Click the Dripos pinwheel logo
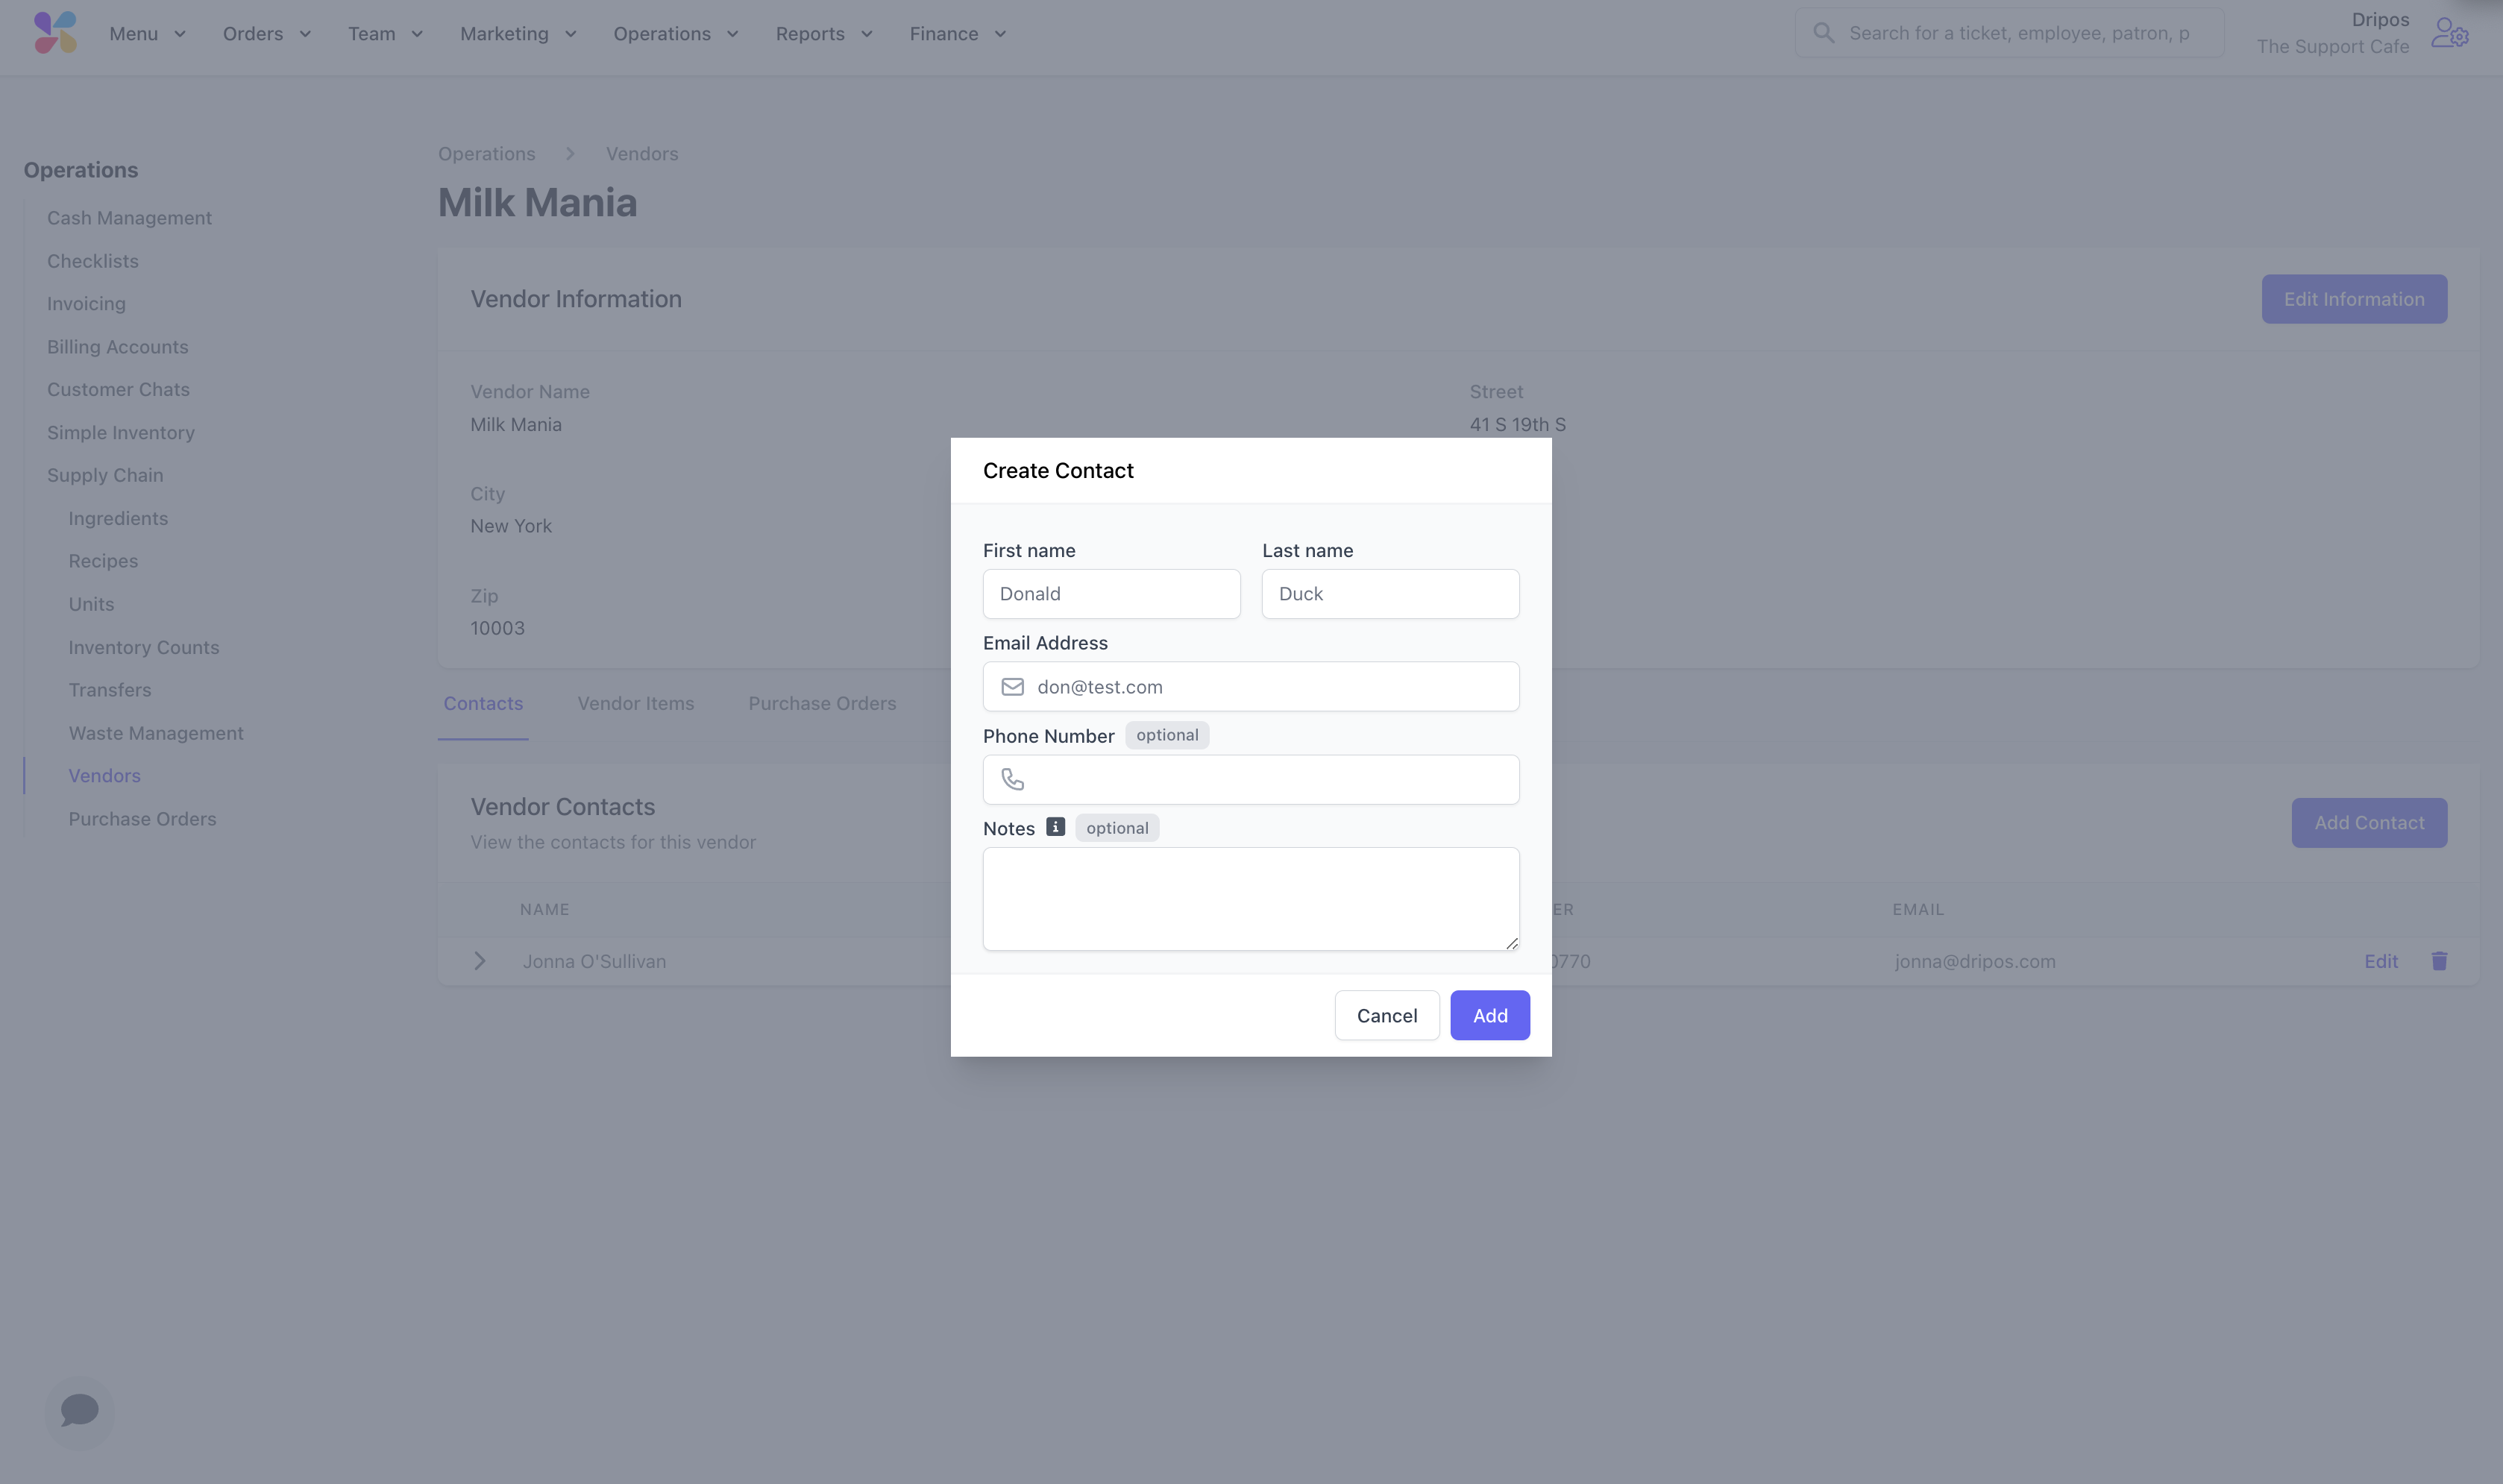 55,33
